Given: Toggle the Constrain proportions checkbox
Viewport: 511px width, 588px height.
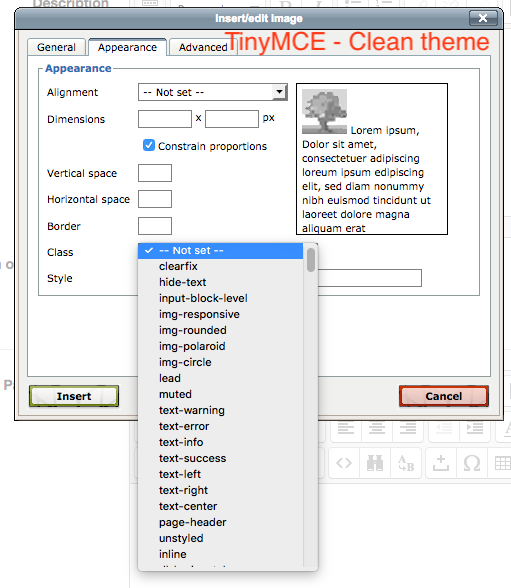Looking at the screenshot, I should [149, 146].
